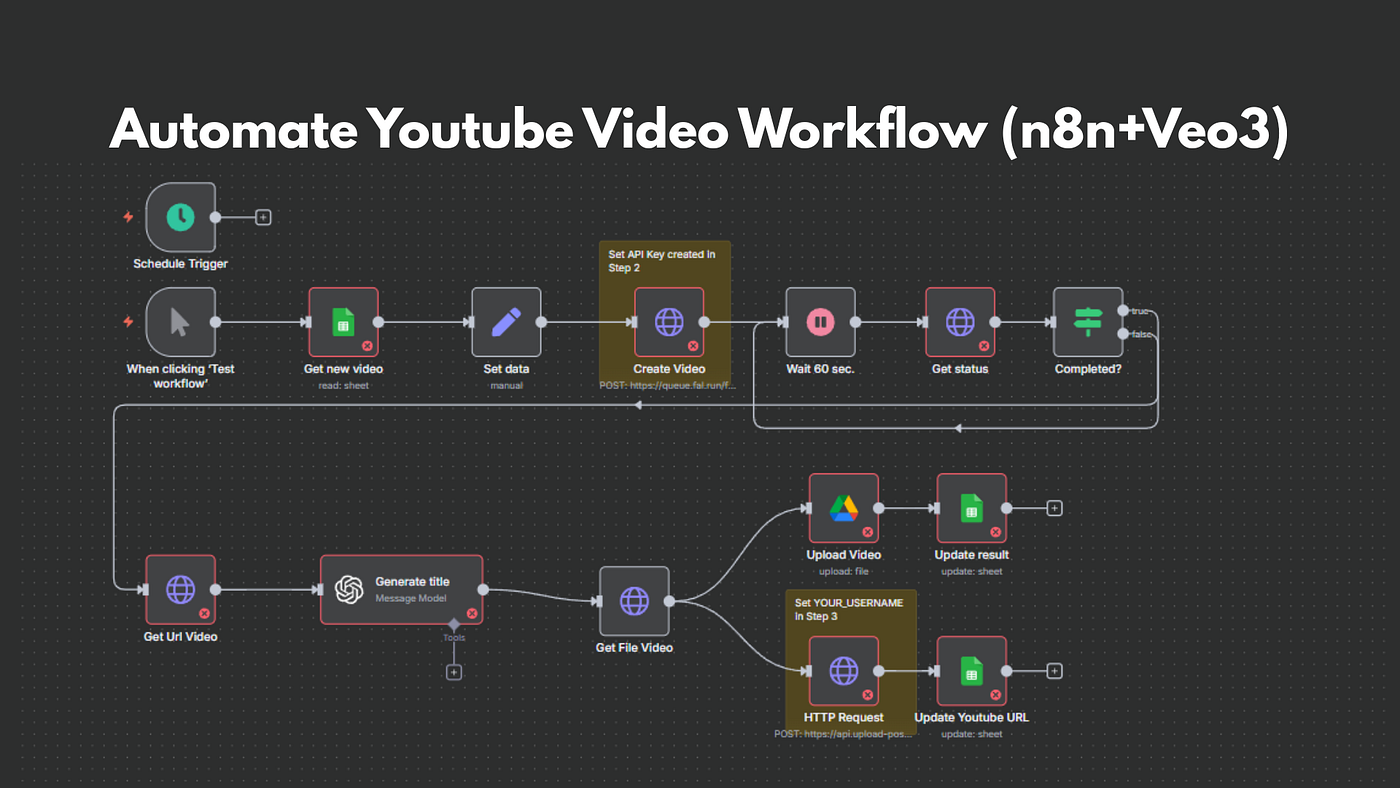The height and width of the screenshot is (788, 1400).
Task: Open the Get Url Video node
Action: pos(180,590)
